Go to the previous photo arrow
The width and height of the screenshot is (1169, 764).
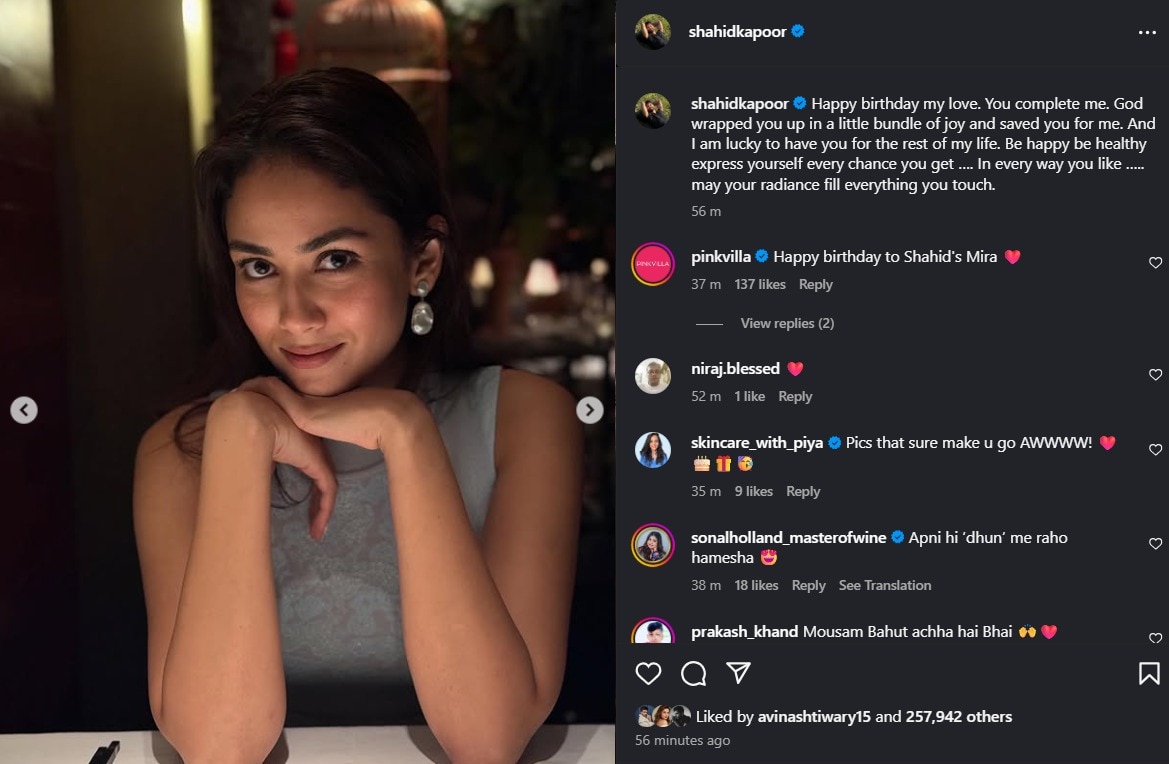click(x=24, y=410)
